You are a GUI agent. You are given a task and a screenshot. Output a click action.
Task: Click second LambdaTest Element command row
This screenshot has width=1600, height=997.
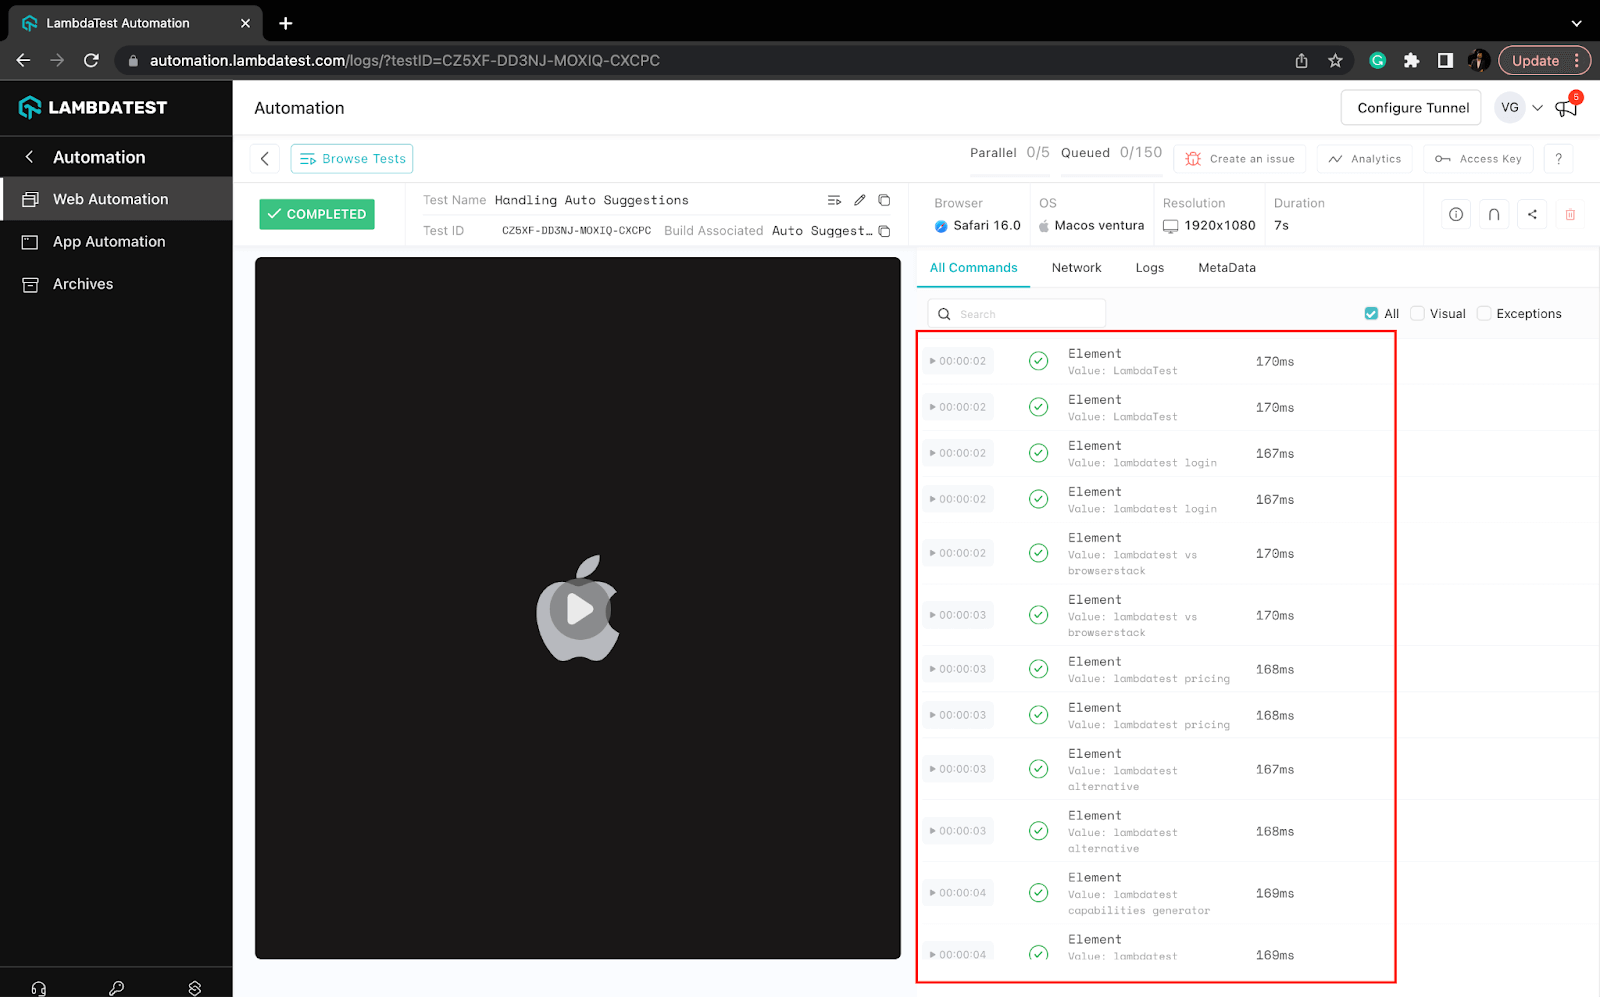point(1156,407)
